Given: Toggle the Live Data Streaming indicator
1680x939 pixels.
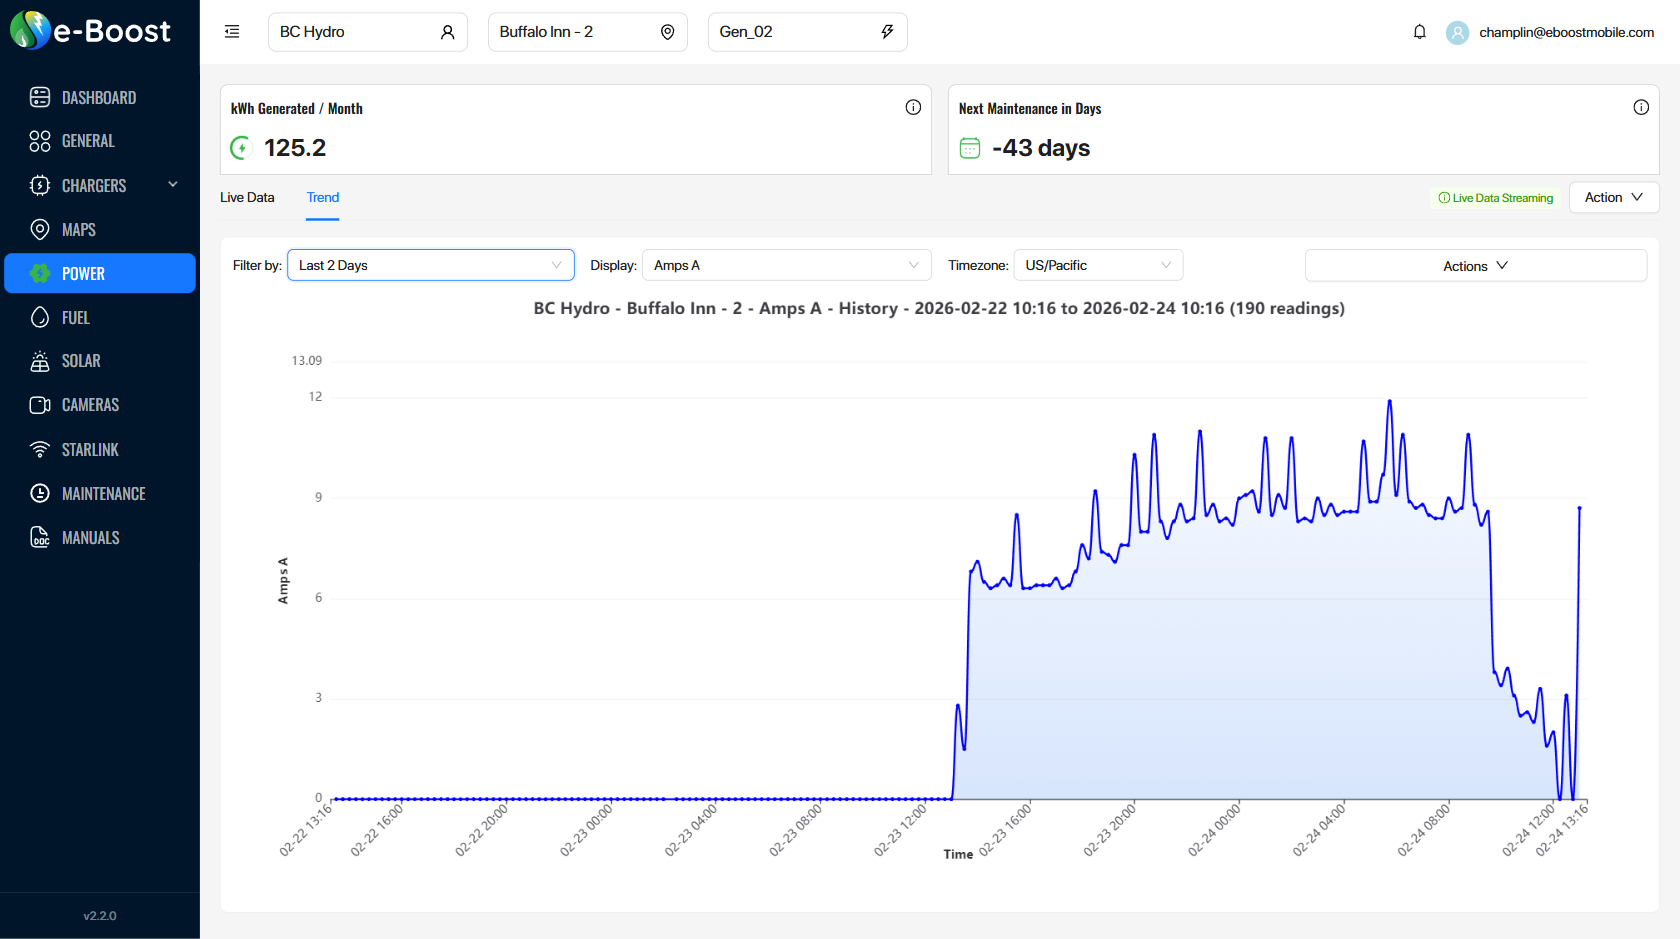Looking at the screenshot, I should (x=1495, y=197).
